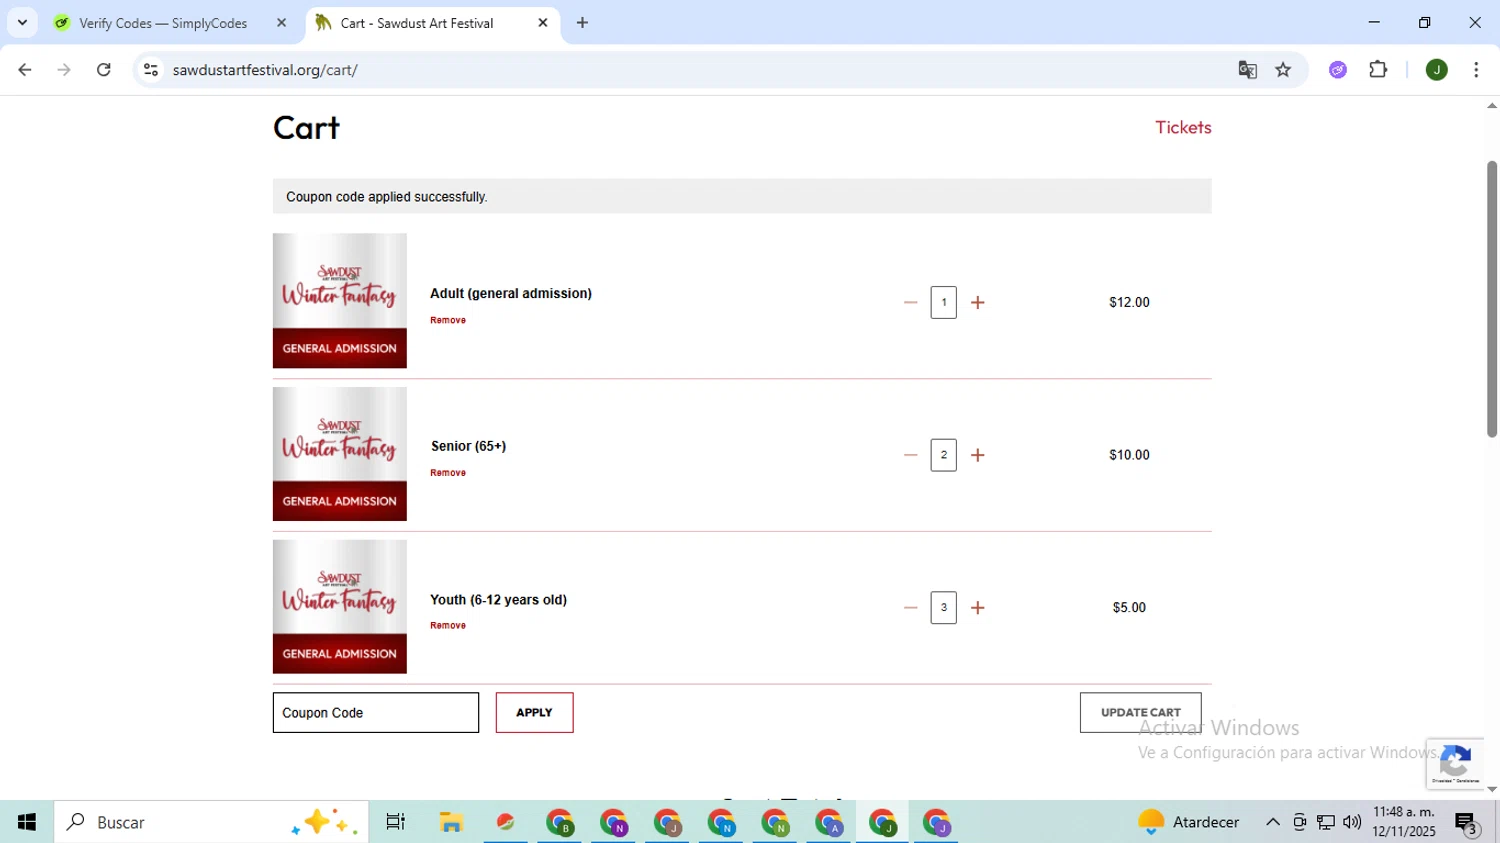Open Task View on the taskbar
This screenshot has height=843, width=1500.
click(x=396, y=822)
